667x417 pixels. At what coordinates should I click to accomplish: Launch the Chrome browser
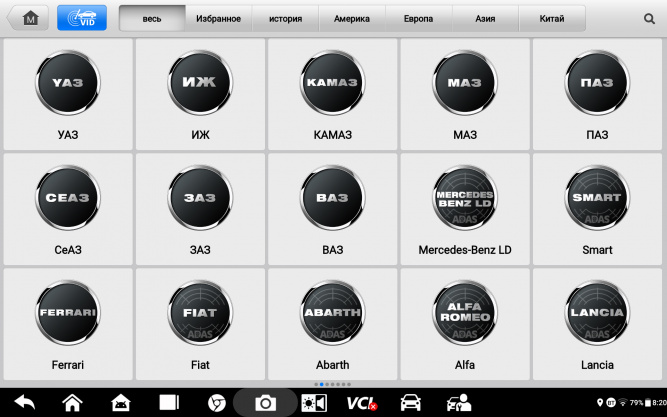tap(217, 403)
